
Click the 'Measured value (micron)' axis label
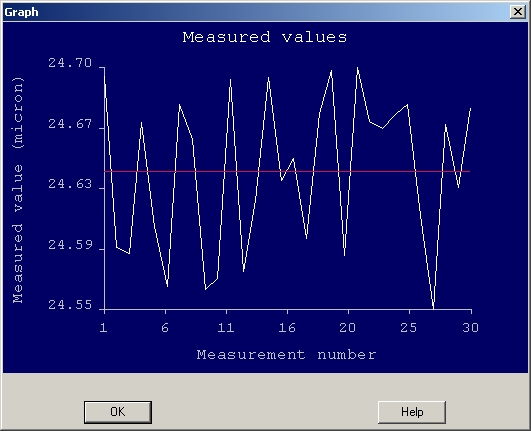(18, 190)
